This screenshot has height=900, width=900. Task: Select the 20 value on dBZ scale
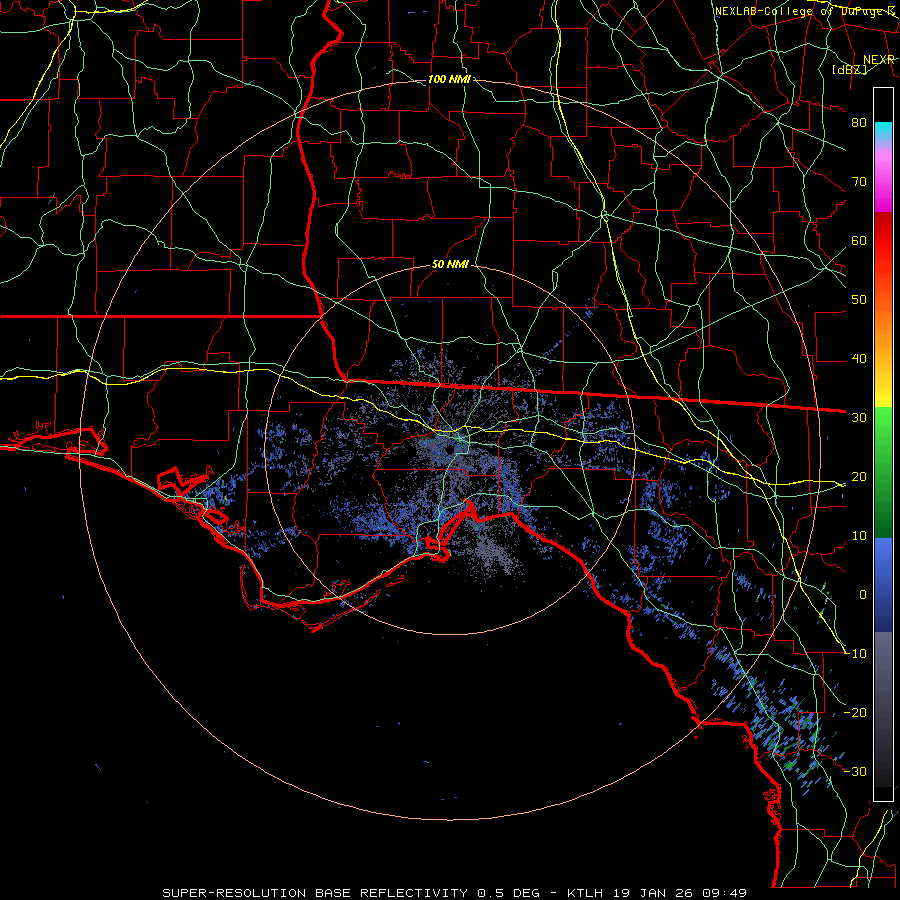point(859,477)
